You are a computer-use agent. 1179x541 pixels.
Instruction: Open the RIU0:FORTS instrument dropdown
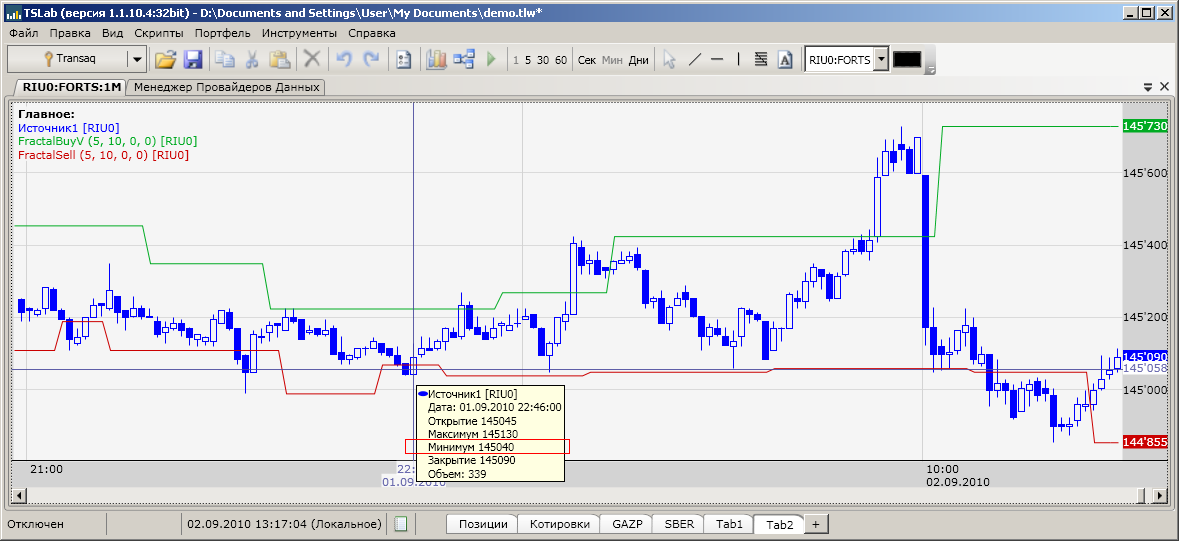point(881,59)
